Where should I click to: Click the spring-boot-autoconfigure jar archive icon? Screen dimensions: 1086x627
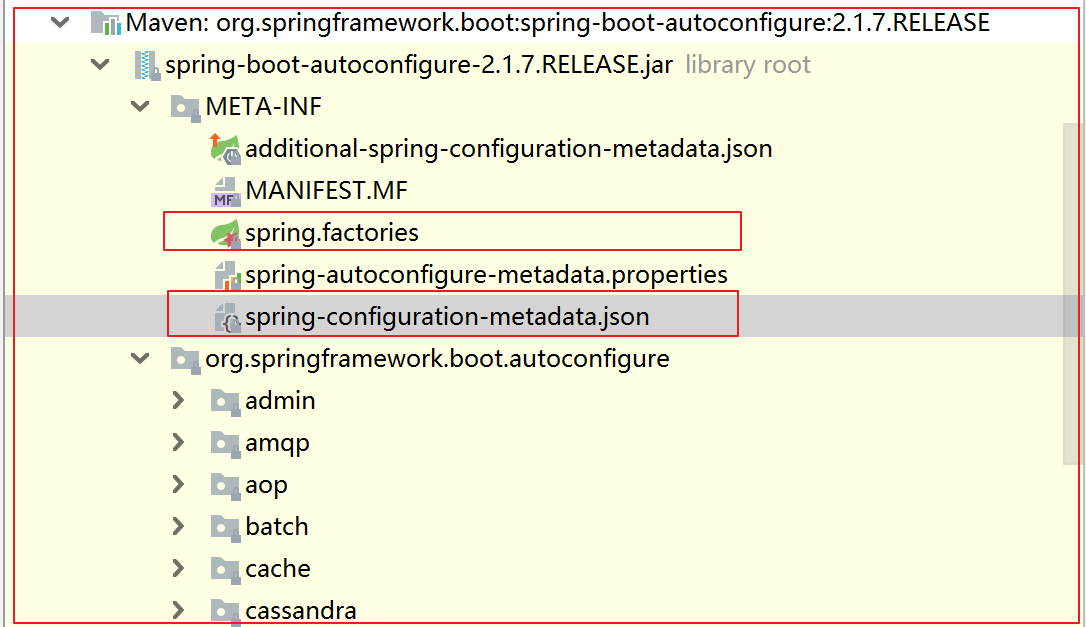click(146, 65)
